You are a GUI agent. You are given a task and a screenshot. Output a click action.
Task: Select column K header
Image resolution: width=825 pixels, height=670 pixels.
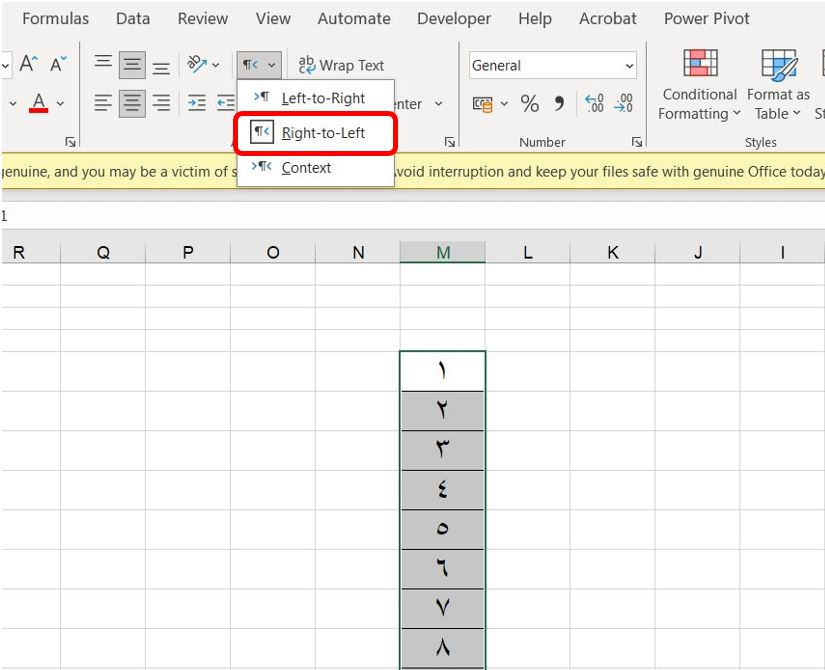click(612, 252)
